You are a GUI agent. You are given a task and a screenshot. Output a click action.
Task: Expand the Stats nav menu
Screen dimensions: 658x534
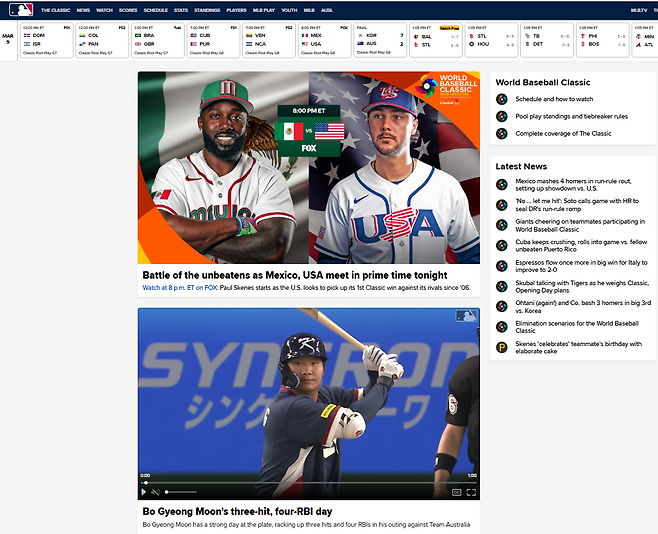[181, 10]
